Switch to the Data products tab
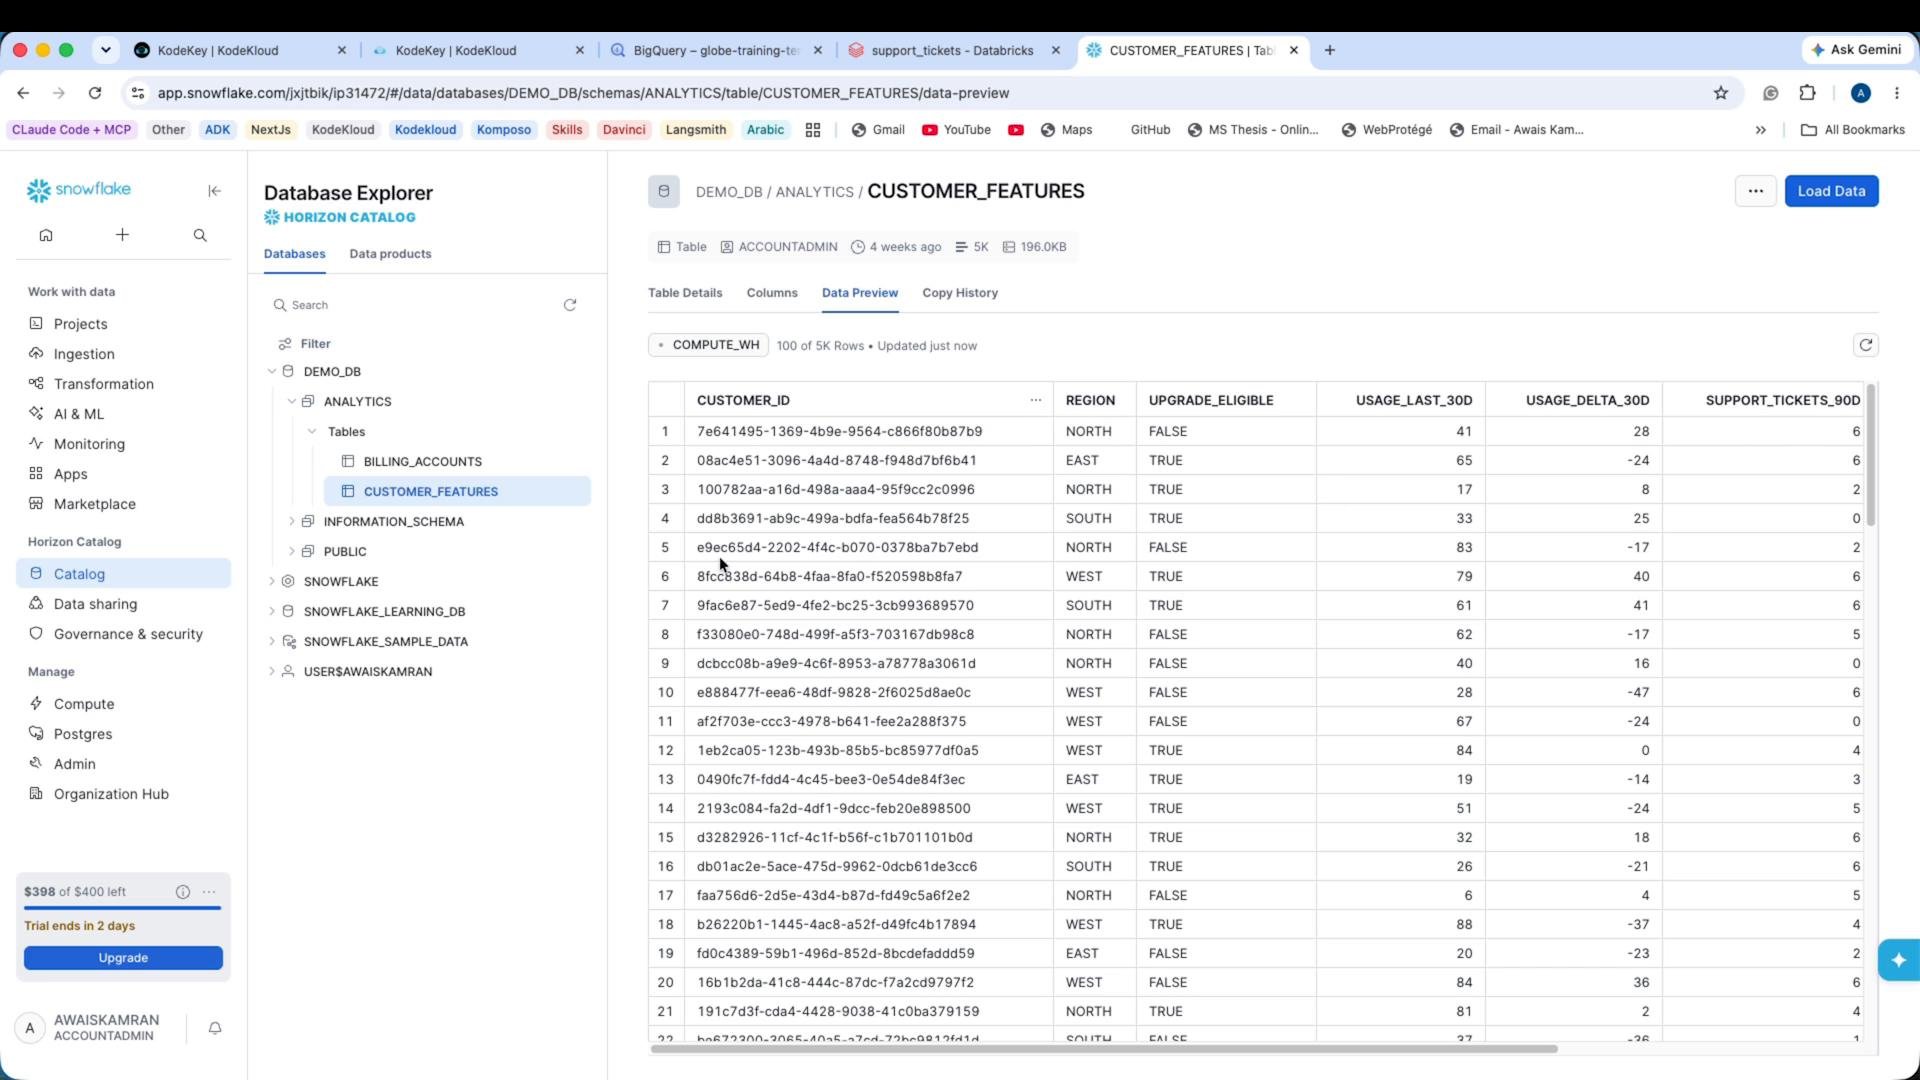 (x=390, y=254)
